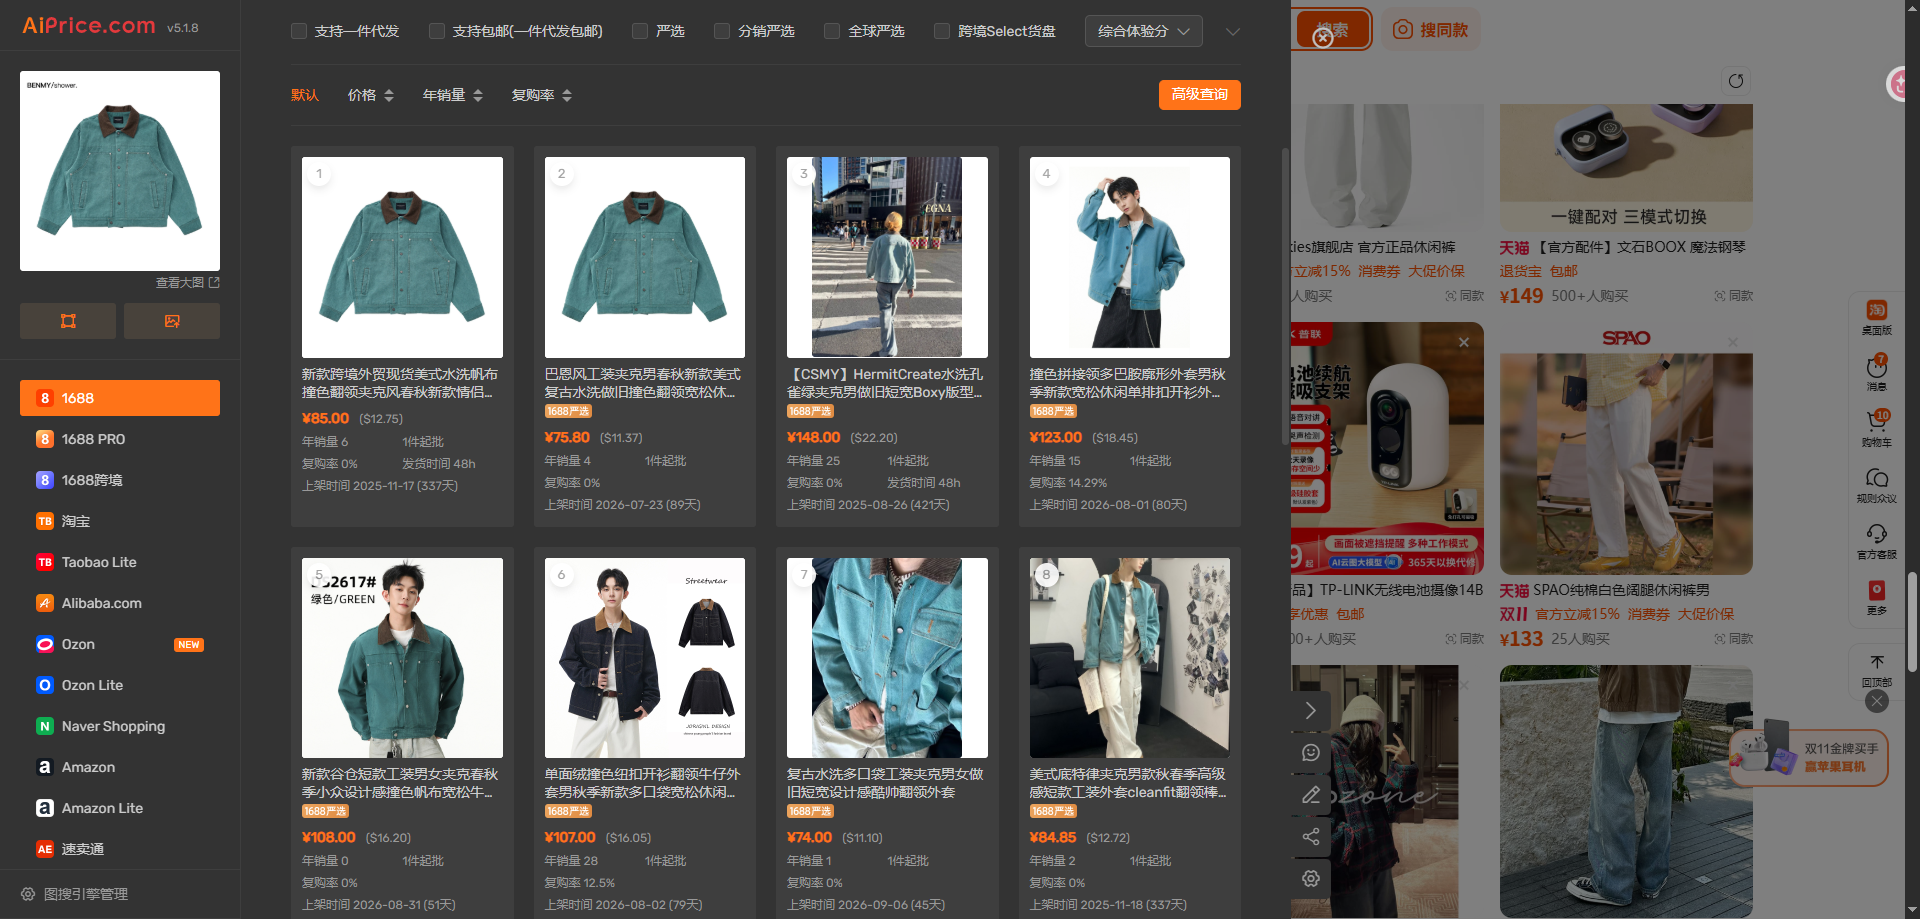Click the 高级查询 button
This screenshot has height=919, width=1920.
1200,95
